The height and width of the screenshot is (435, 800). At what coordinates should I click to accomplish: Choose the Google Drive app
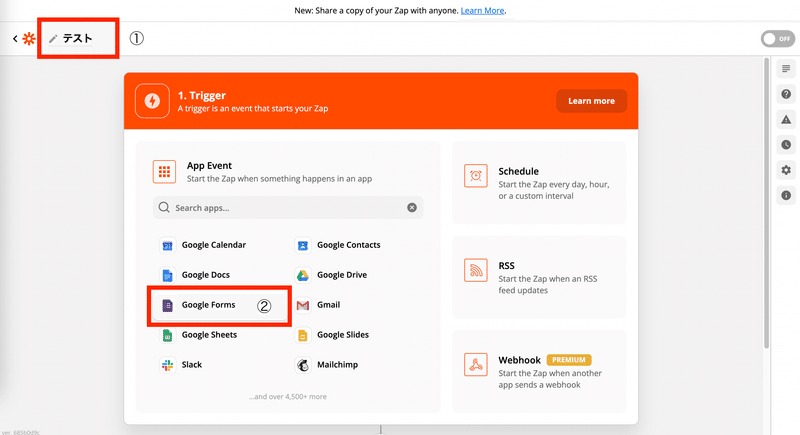click(x=332, y=275)
